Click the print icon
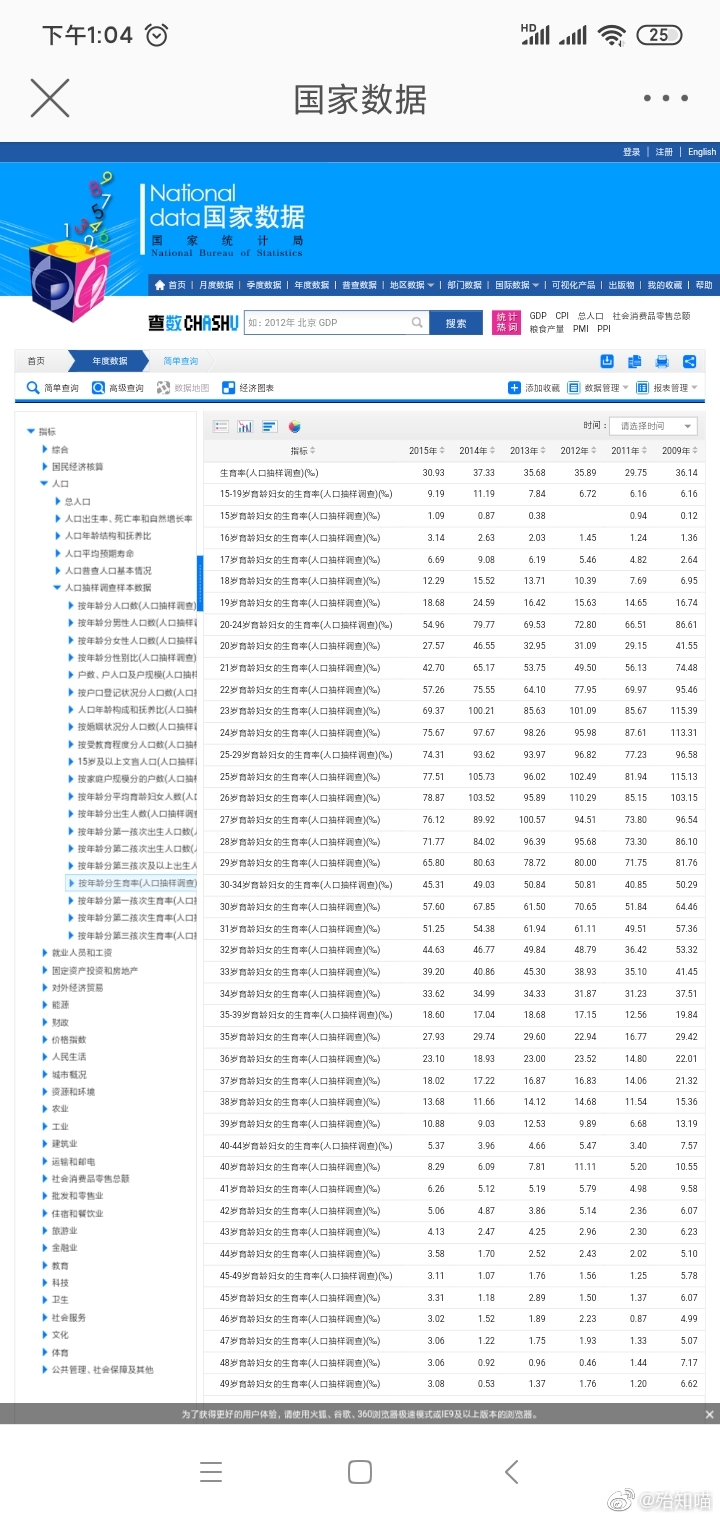The width and height of the screenshot is (720, 1520). tap(661, 362)
